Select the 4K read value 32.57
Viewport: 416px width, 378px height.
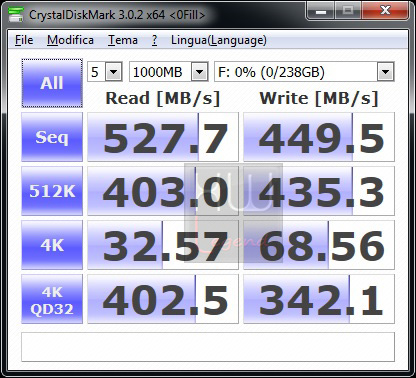coord(163,245)
